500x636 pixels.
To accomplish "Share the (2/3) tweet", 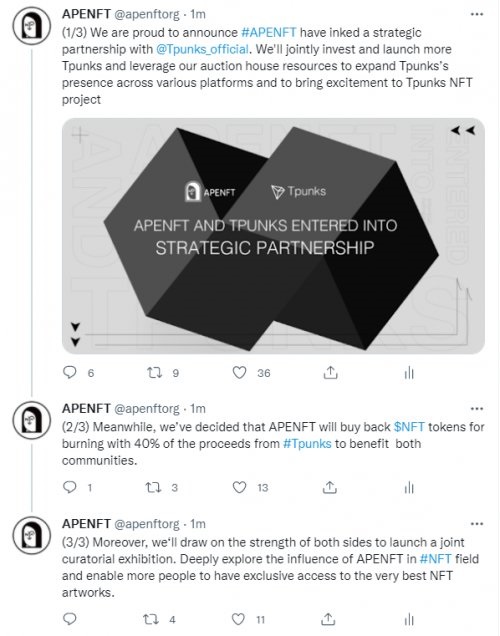I will (330, 487).
